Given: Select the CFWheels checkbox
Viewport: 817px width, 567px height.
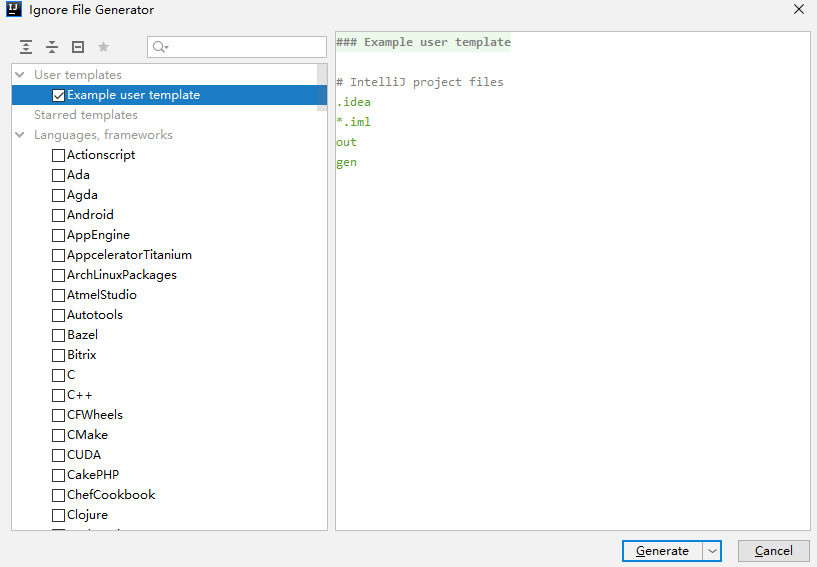Looking at the screenshot, I should coord(58,415).
